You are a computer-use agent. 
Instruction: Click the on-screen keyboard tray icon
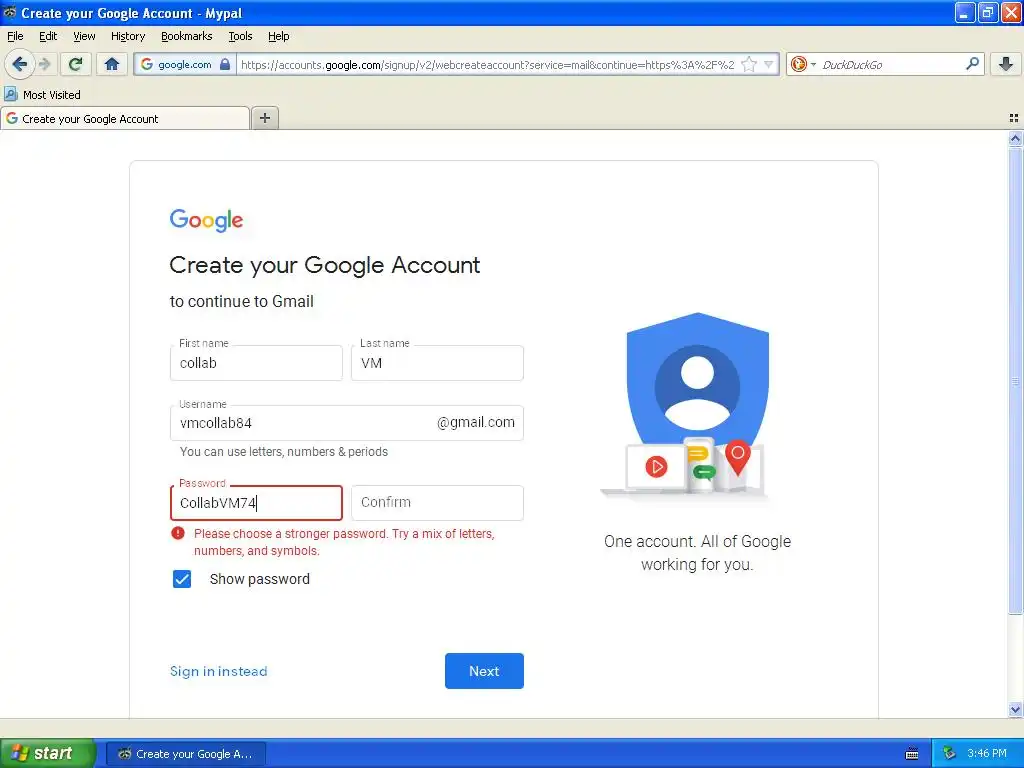[912, 754]
